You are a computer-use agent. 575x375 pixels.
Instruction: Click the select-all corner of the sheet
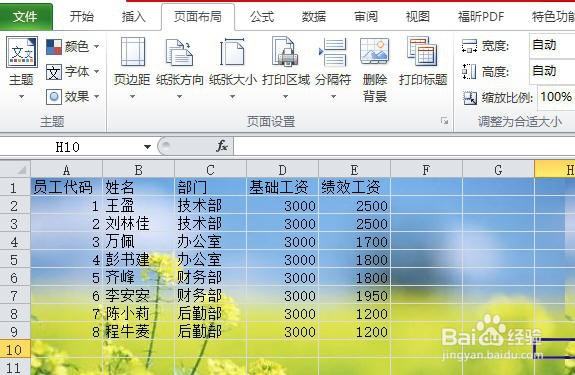coord(15,169)
